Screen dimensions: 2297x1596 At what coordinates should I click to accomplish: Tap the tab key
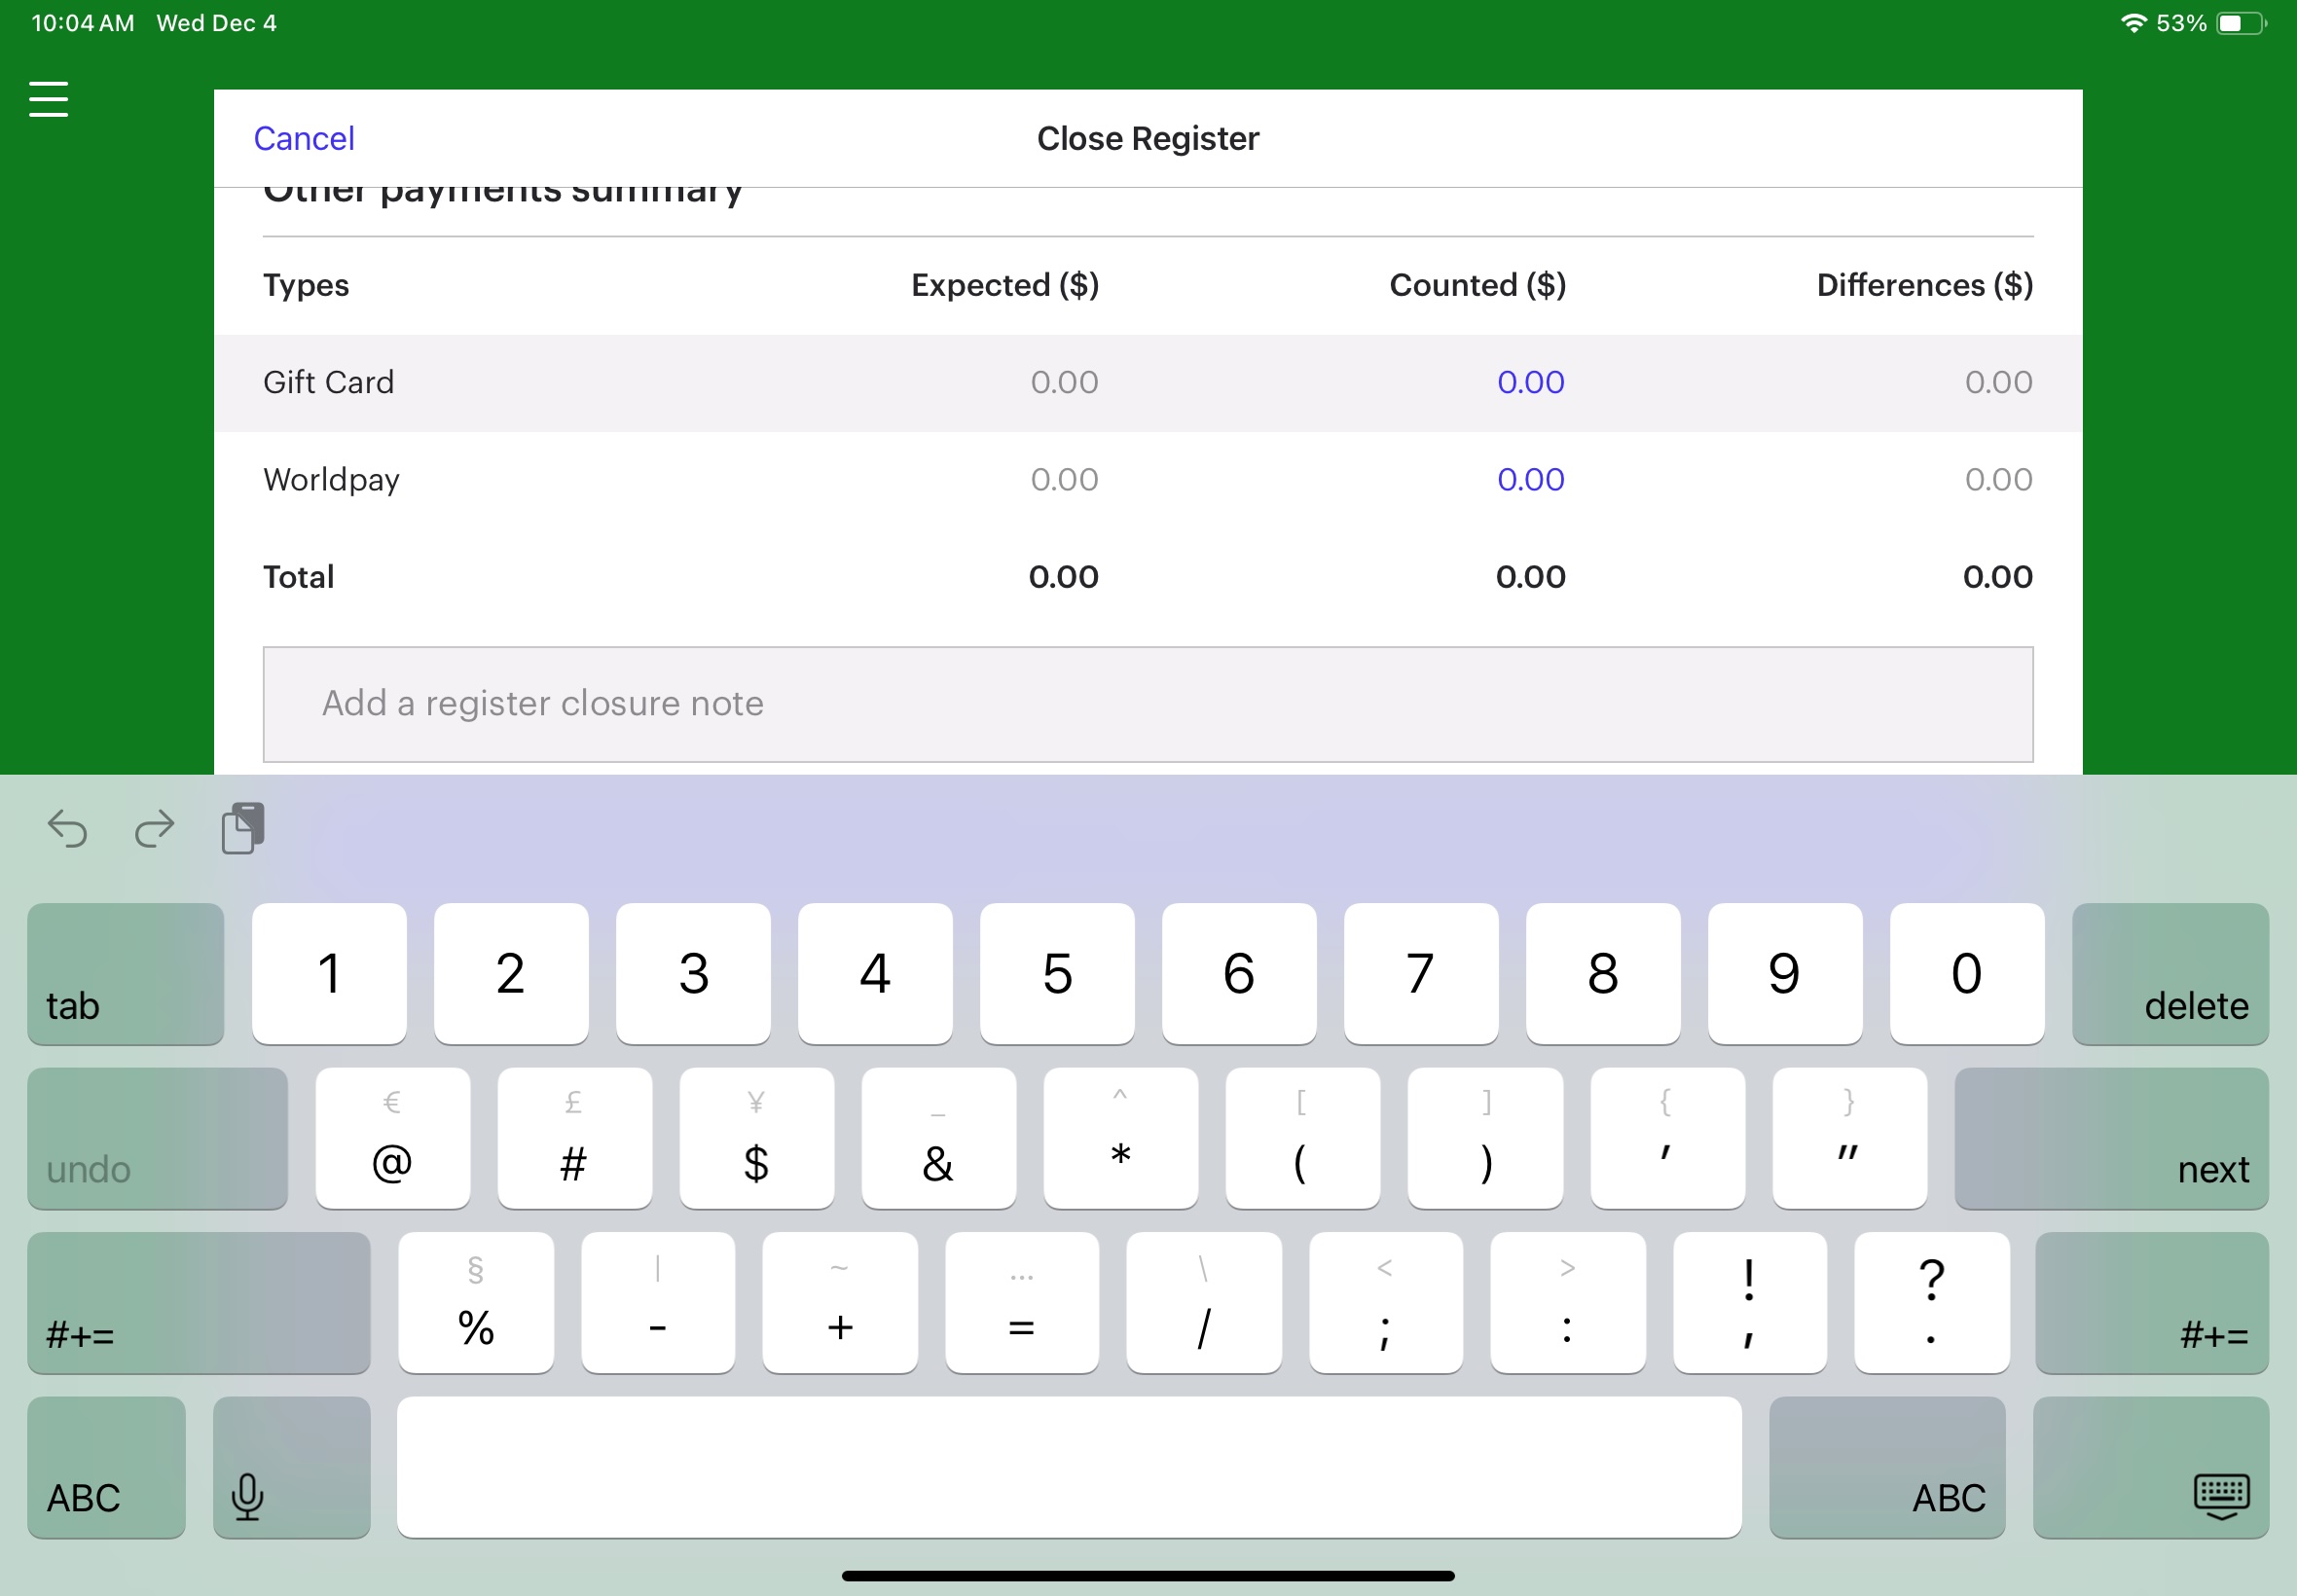click(126, 974)
